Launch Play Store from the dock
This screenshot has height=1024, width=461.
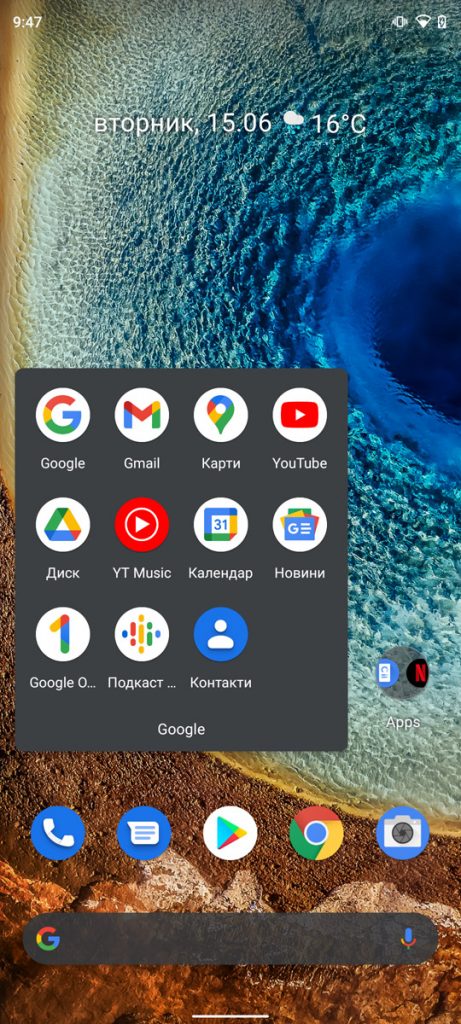coord(230,833)
